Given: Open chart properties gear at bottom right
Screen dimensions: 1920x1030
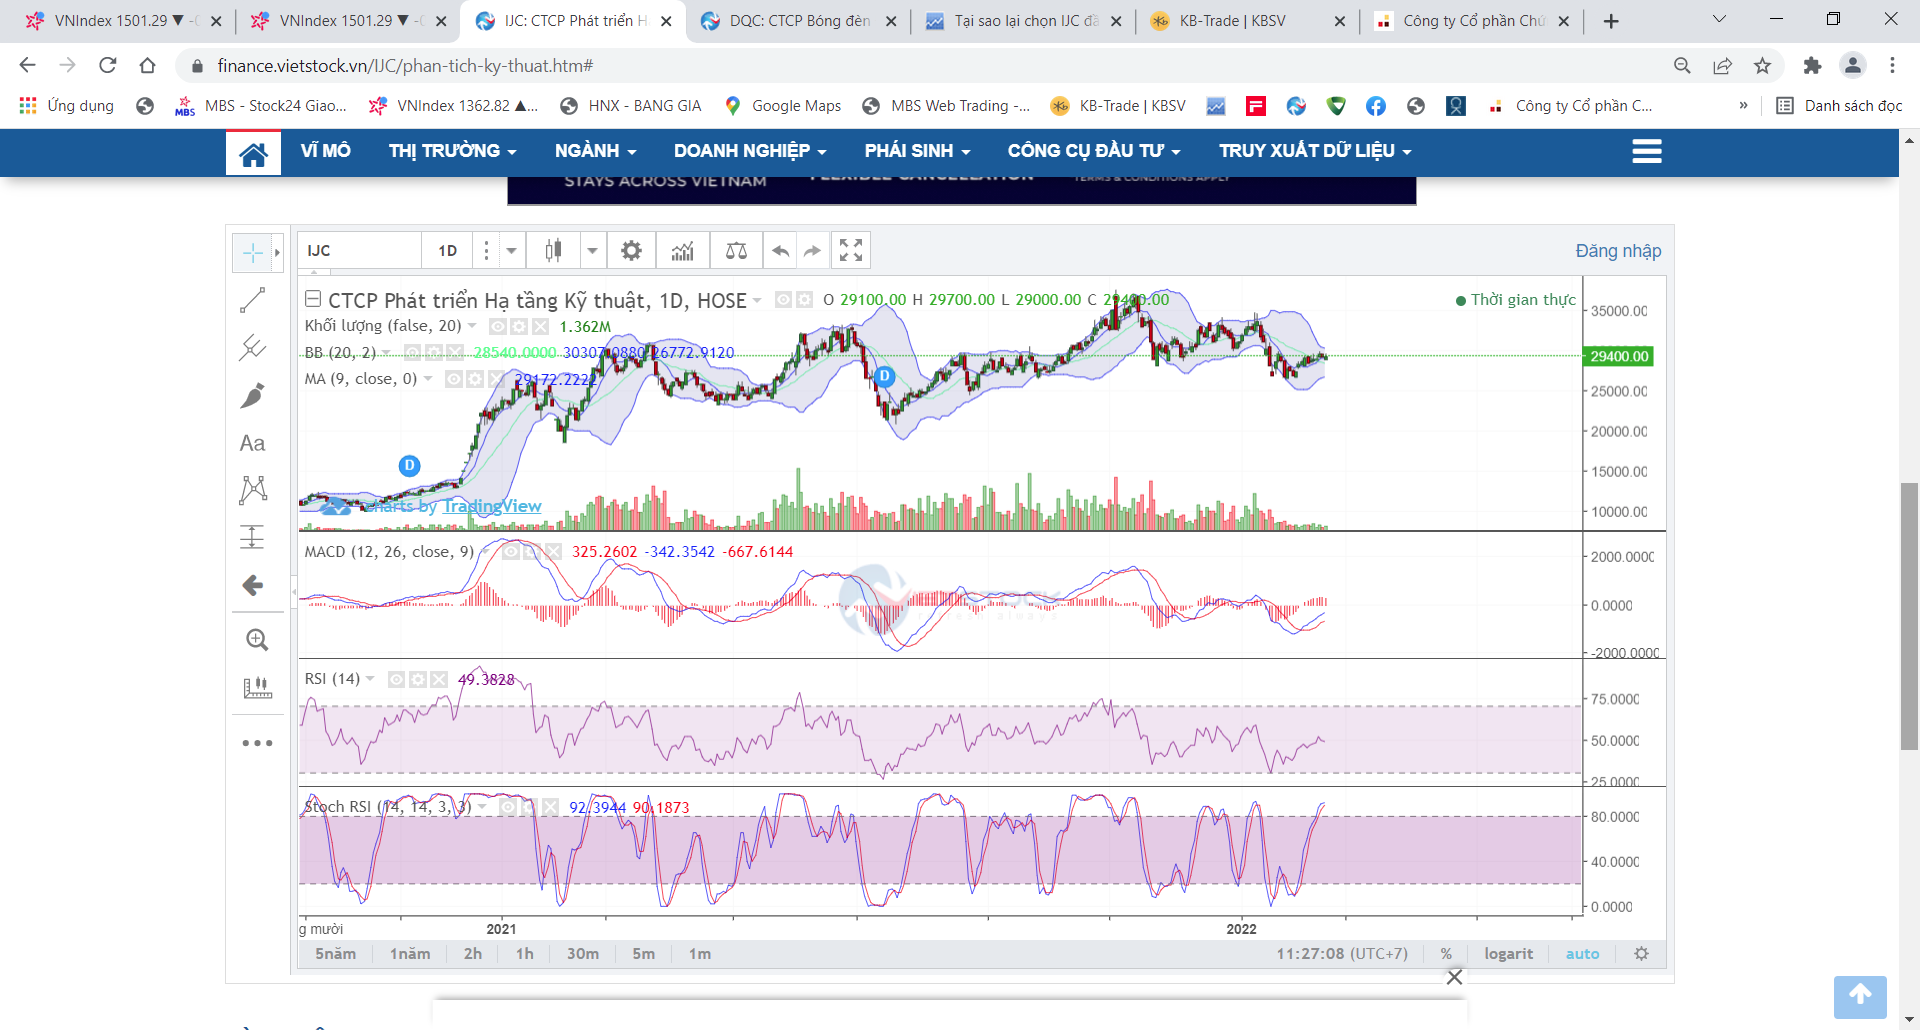Looking at the screenshot, I should 1641,954.
